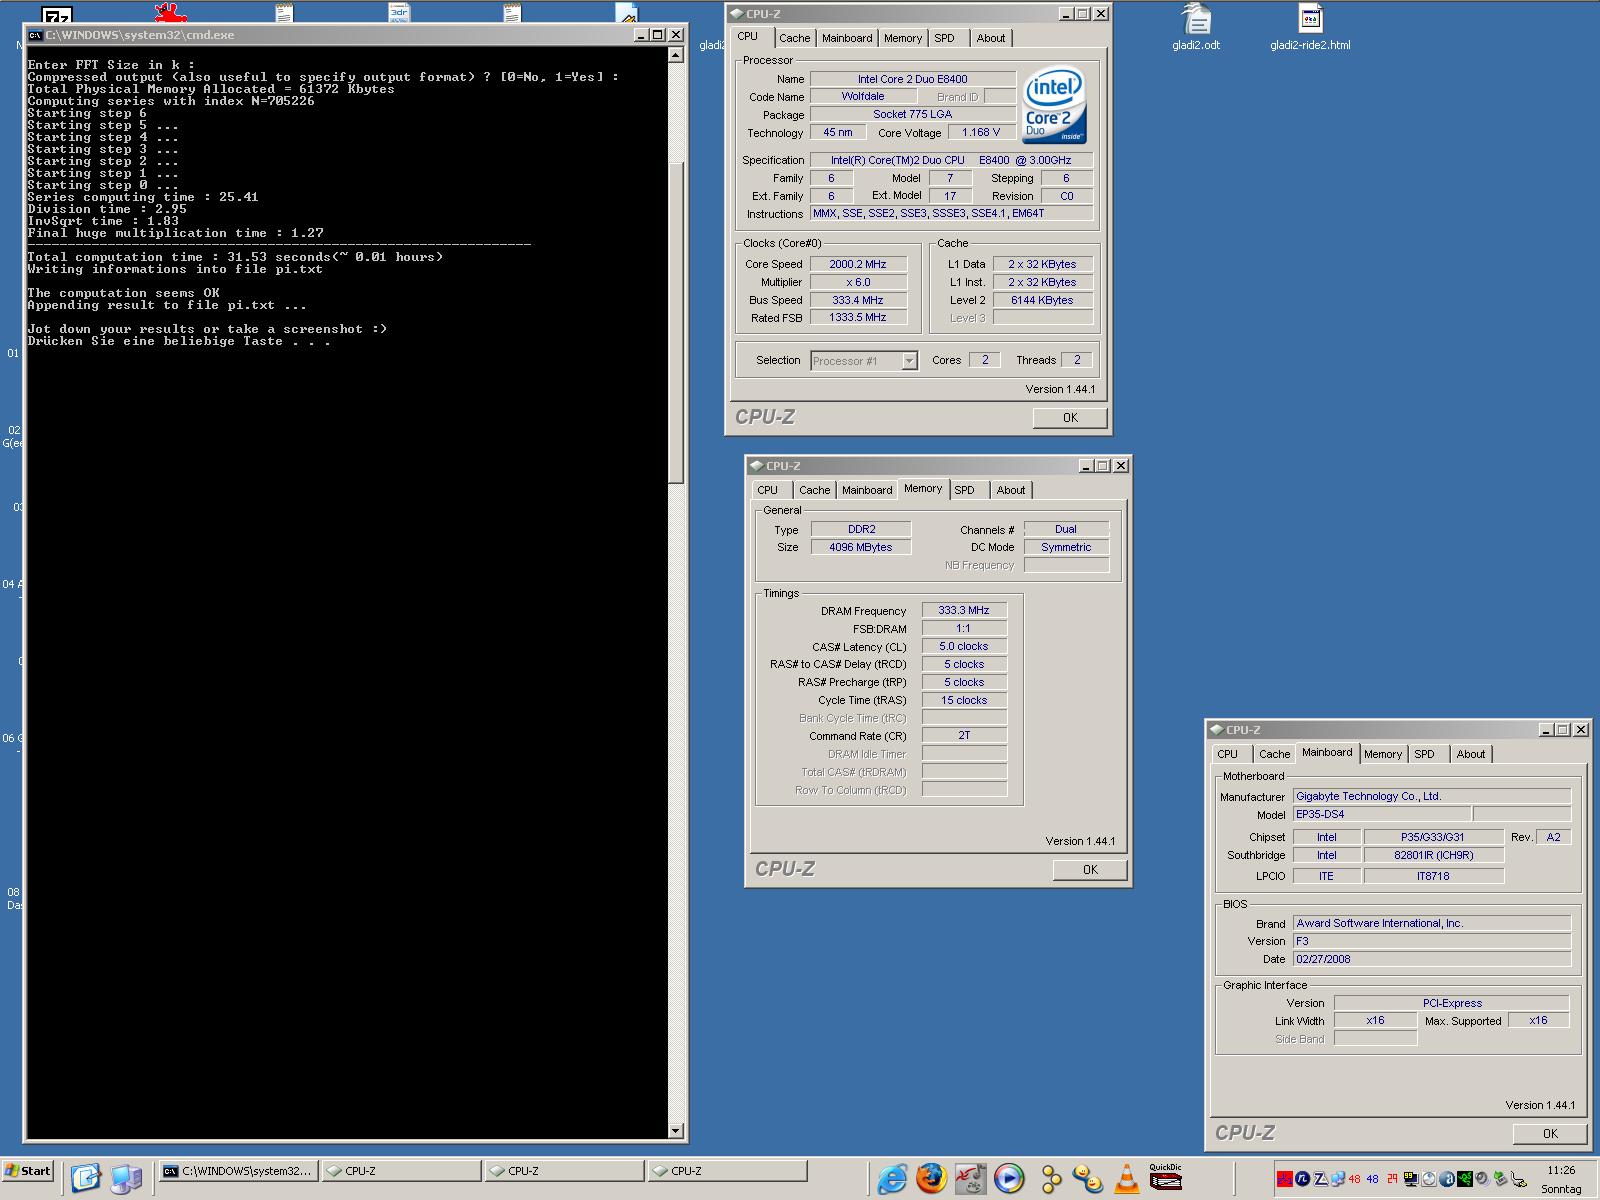This screenshot has width=1600, height=1200.
Task: Click the cmd.exe title bar icon
Action: click(x=35, y=34)
